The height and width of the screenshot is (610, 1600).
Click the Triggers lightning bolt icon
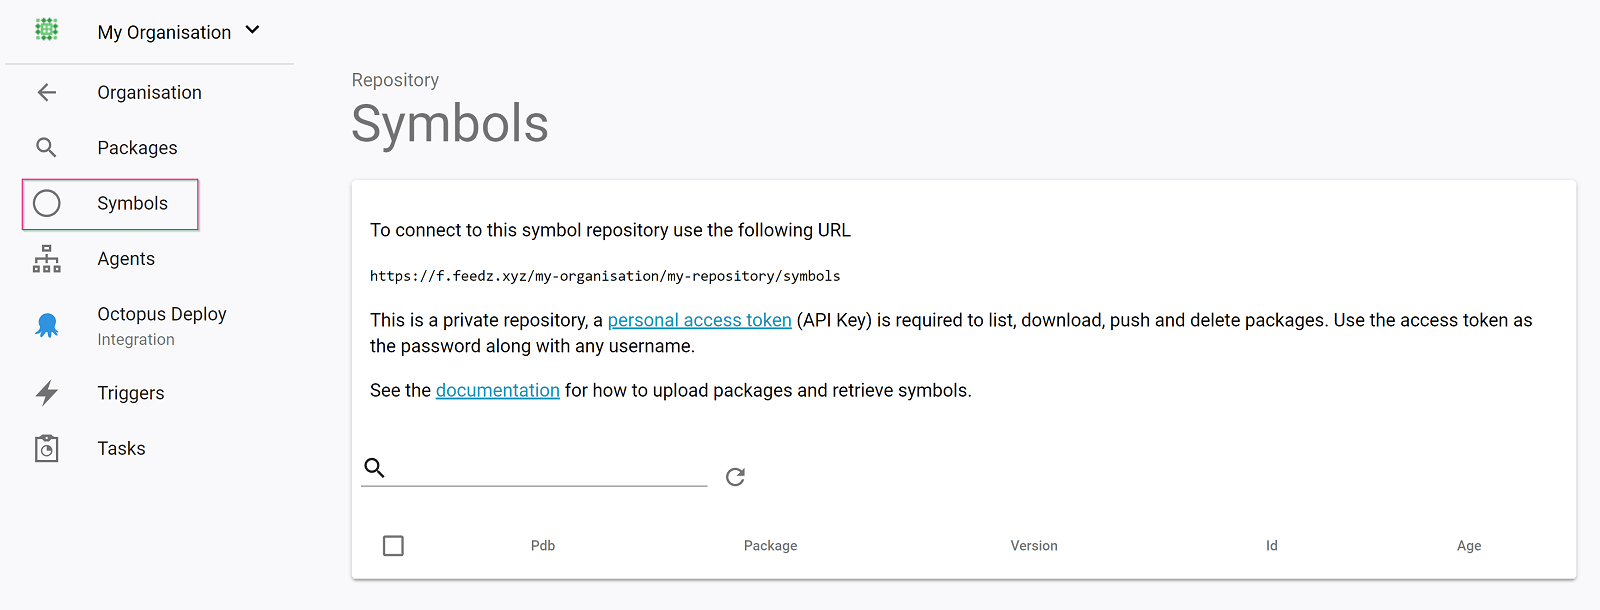[47, 393]
